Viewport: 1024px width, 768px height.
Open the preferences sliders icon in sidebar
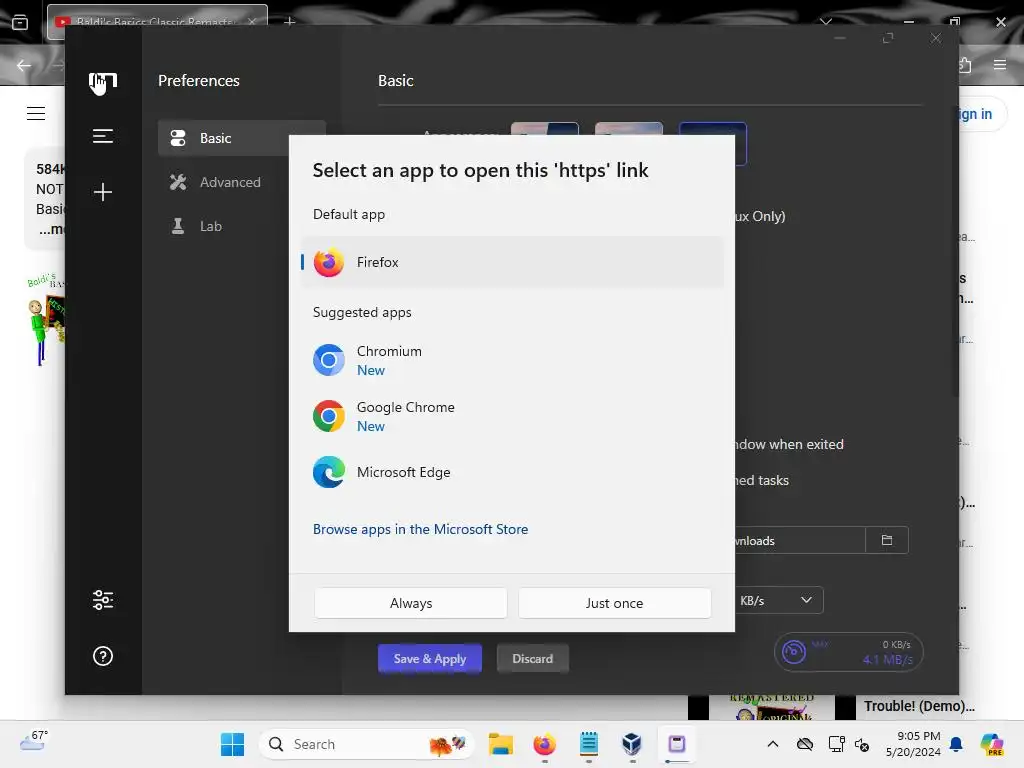tap(103, 600)
